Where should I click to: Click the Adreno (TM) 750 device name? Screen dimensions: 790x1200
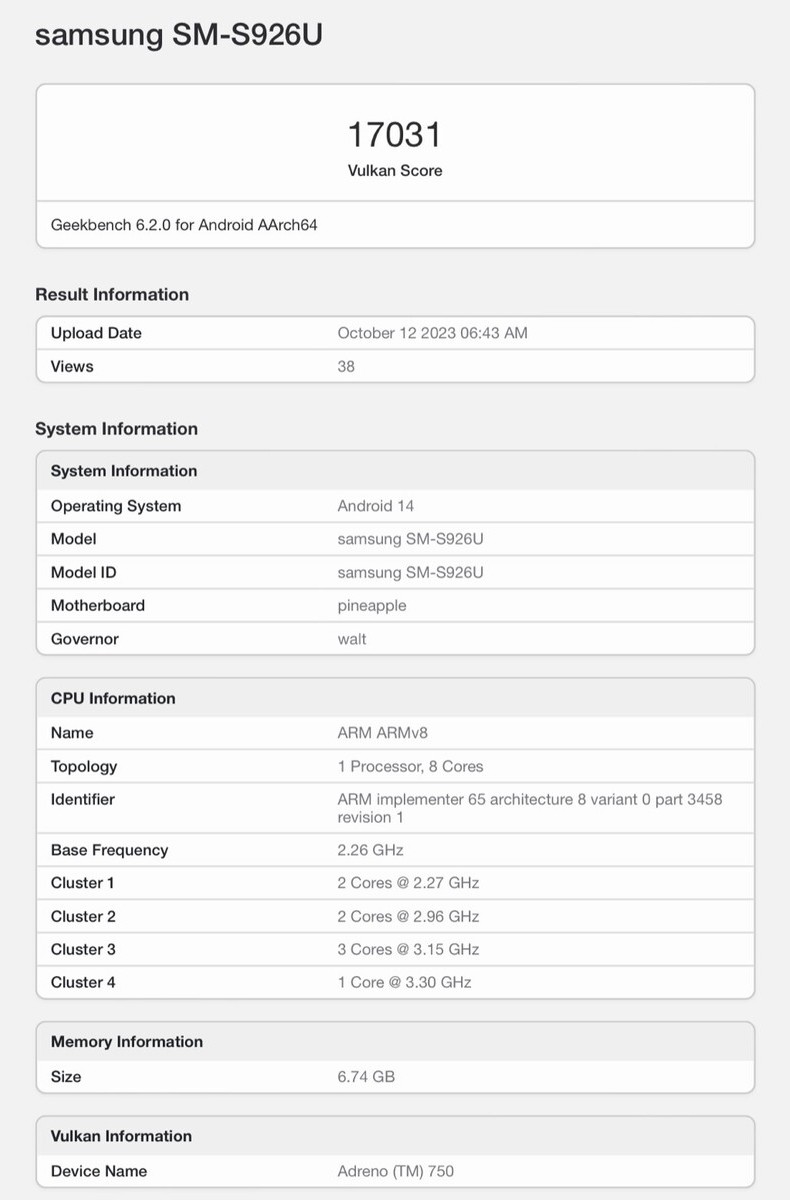click(396, 1171)
